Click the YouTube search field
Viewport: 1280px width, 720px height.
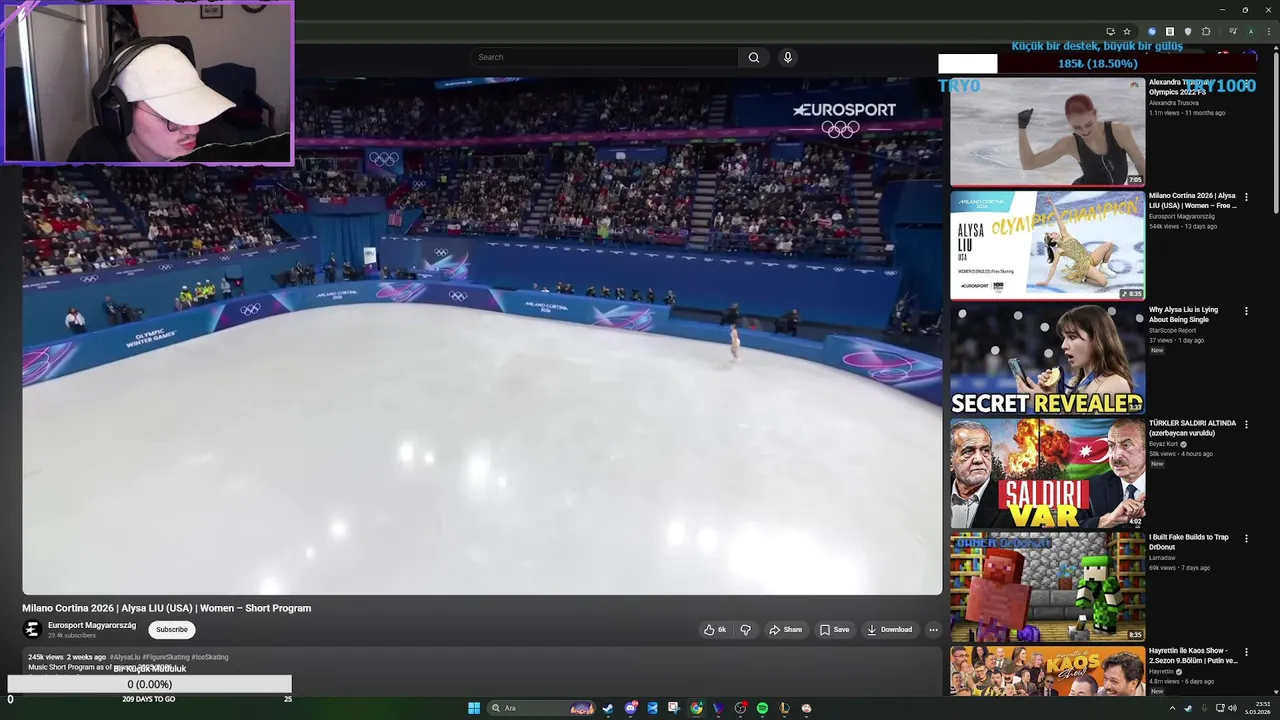point(606,57)
